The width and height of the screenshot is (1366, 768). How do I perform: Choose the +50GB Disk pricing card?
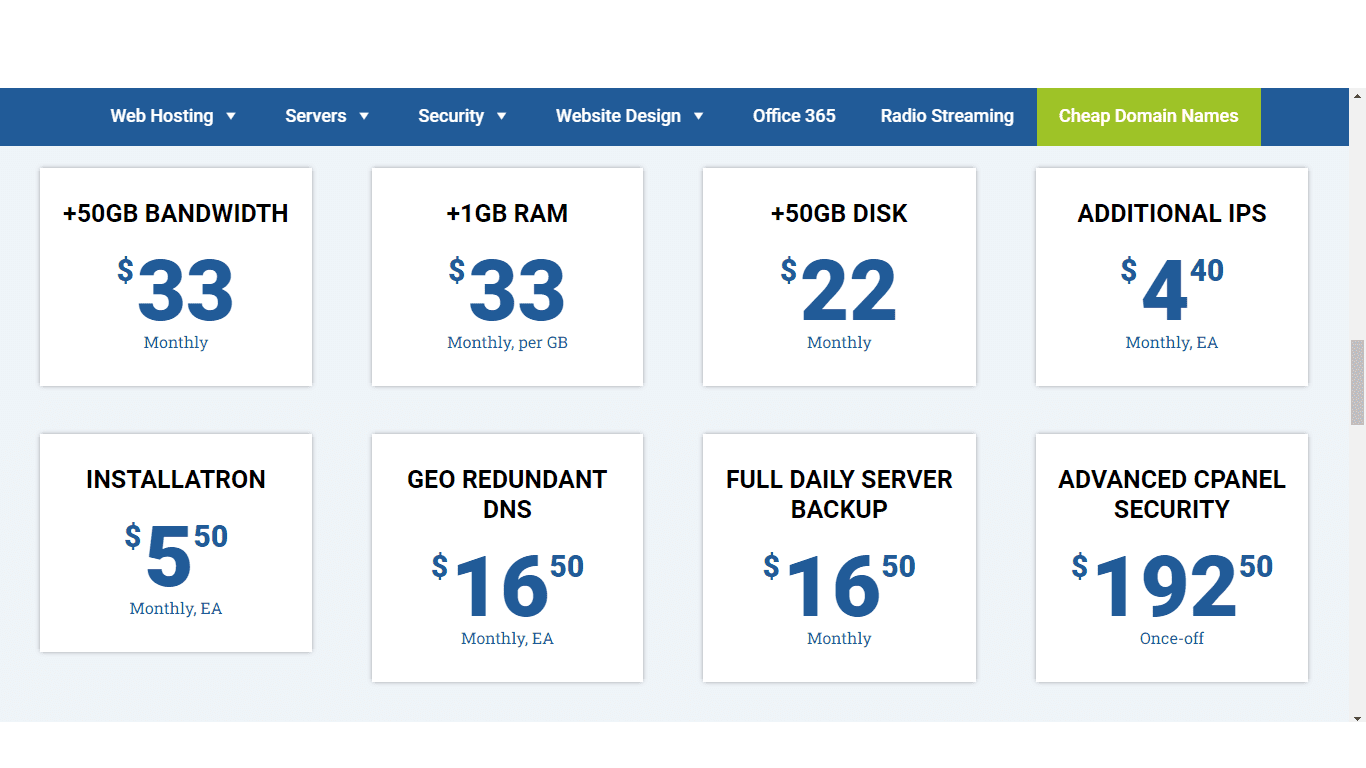coord(839,277)
